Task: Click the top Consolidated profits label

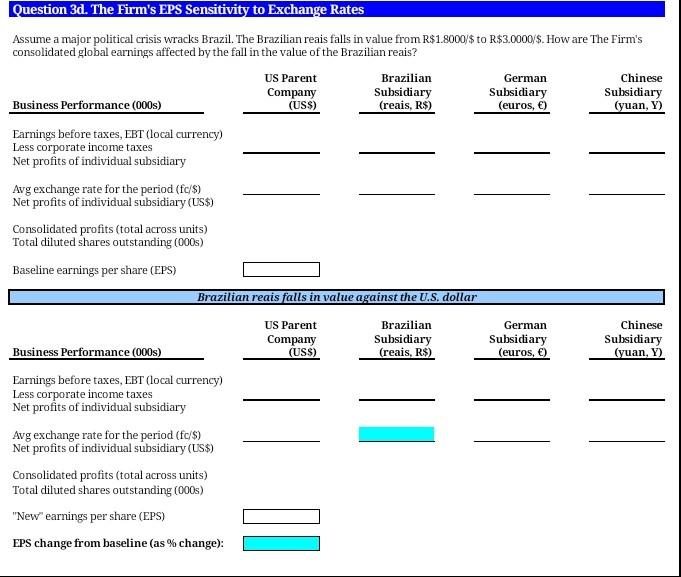Action: (x=110, y=229)
